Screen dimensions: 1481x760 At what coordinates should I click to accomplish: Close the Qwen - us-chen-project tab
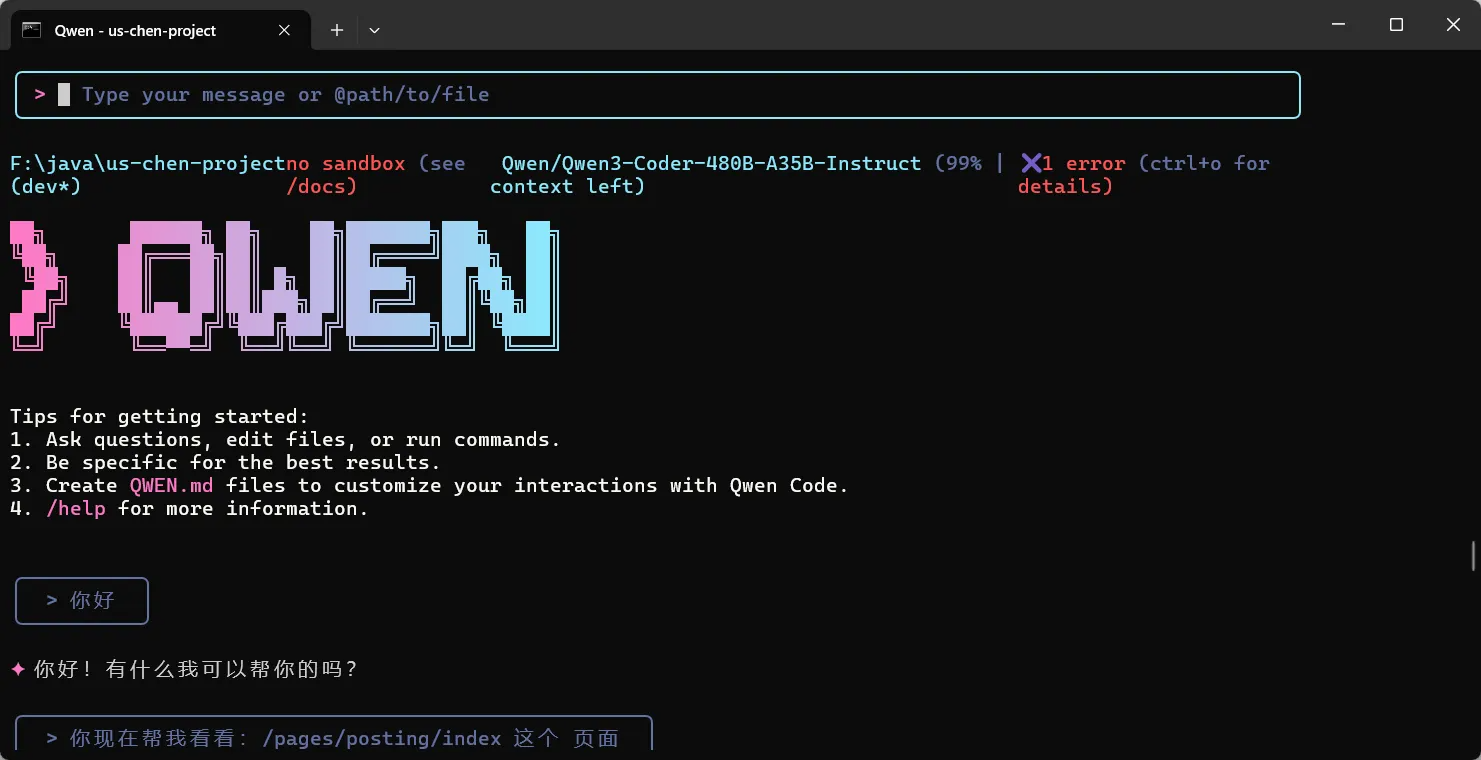click(x=284, y=30)
